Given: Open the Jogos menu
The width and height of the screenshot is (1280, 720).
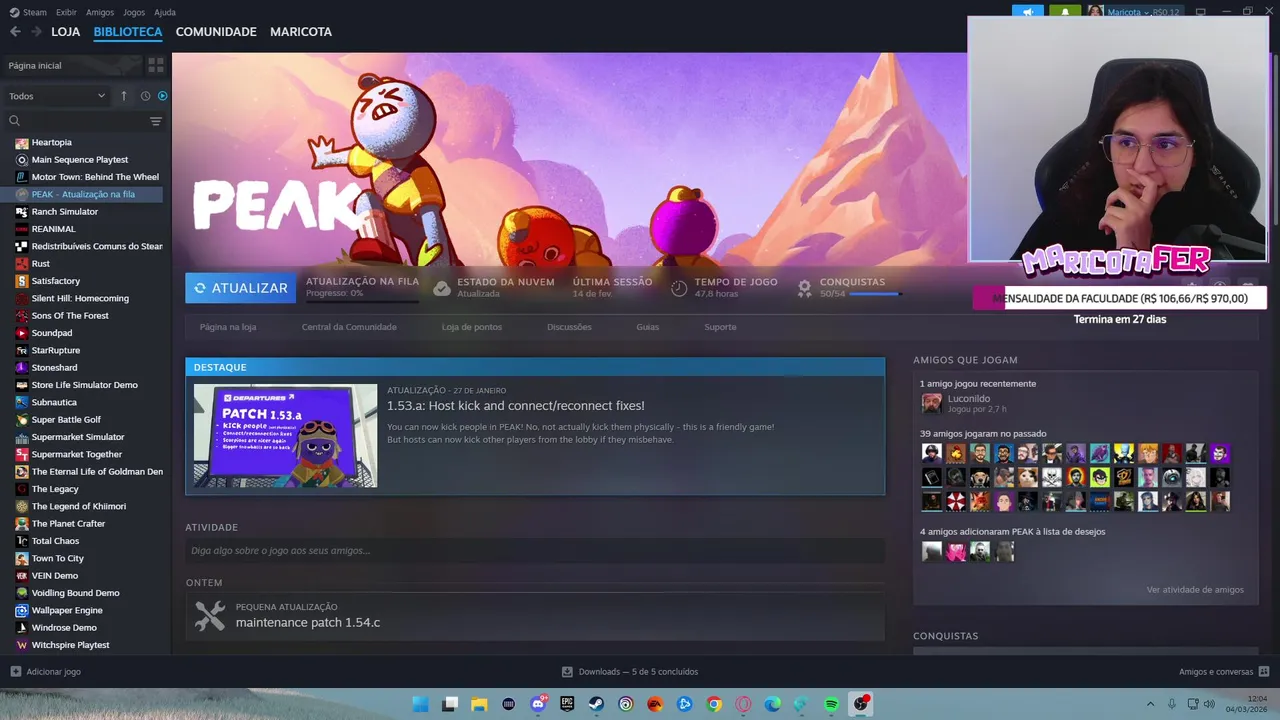Looking at the screenshot, I should point(134,12).
